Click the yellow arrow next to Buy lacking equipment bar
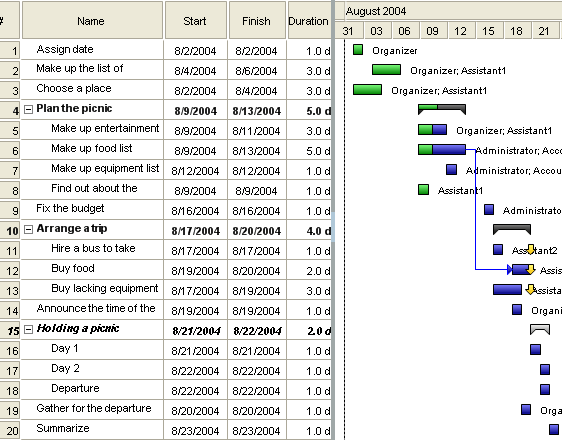The image size is (562, 440). tap(530, 290)
